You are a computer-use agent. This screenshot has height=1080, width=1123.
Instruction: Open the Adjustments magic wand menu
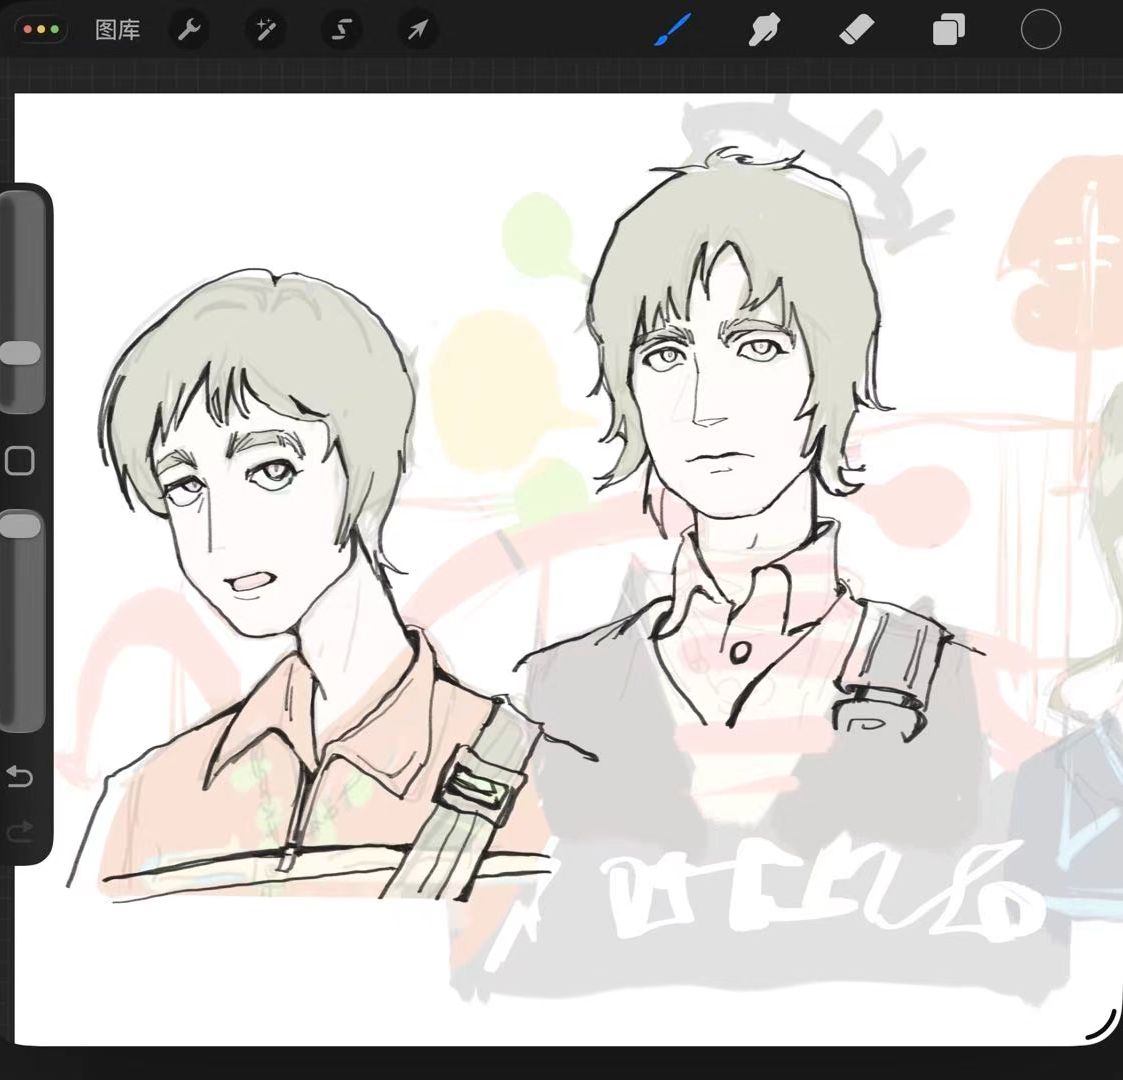tap(266, 30)
